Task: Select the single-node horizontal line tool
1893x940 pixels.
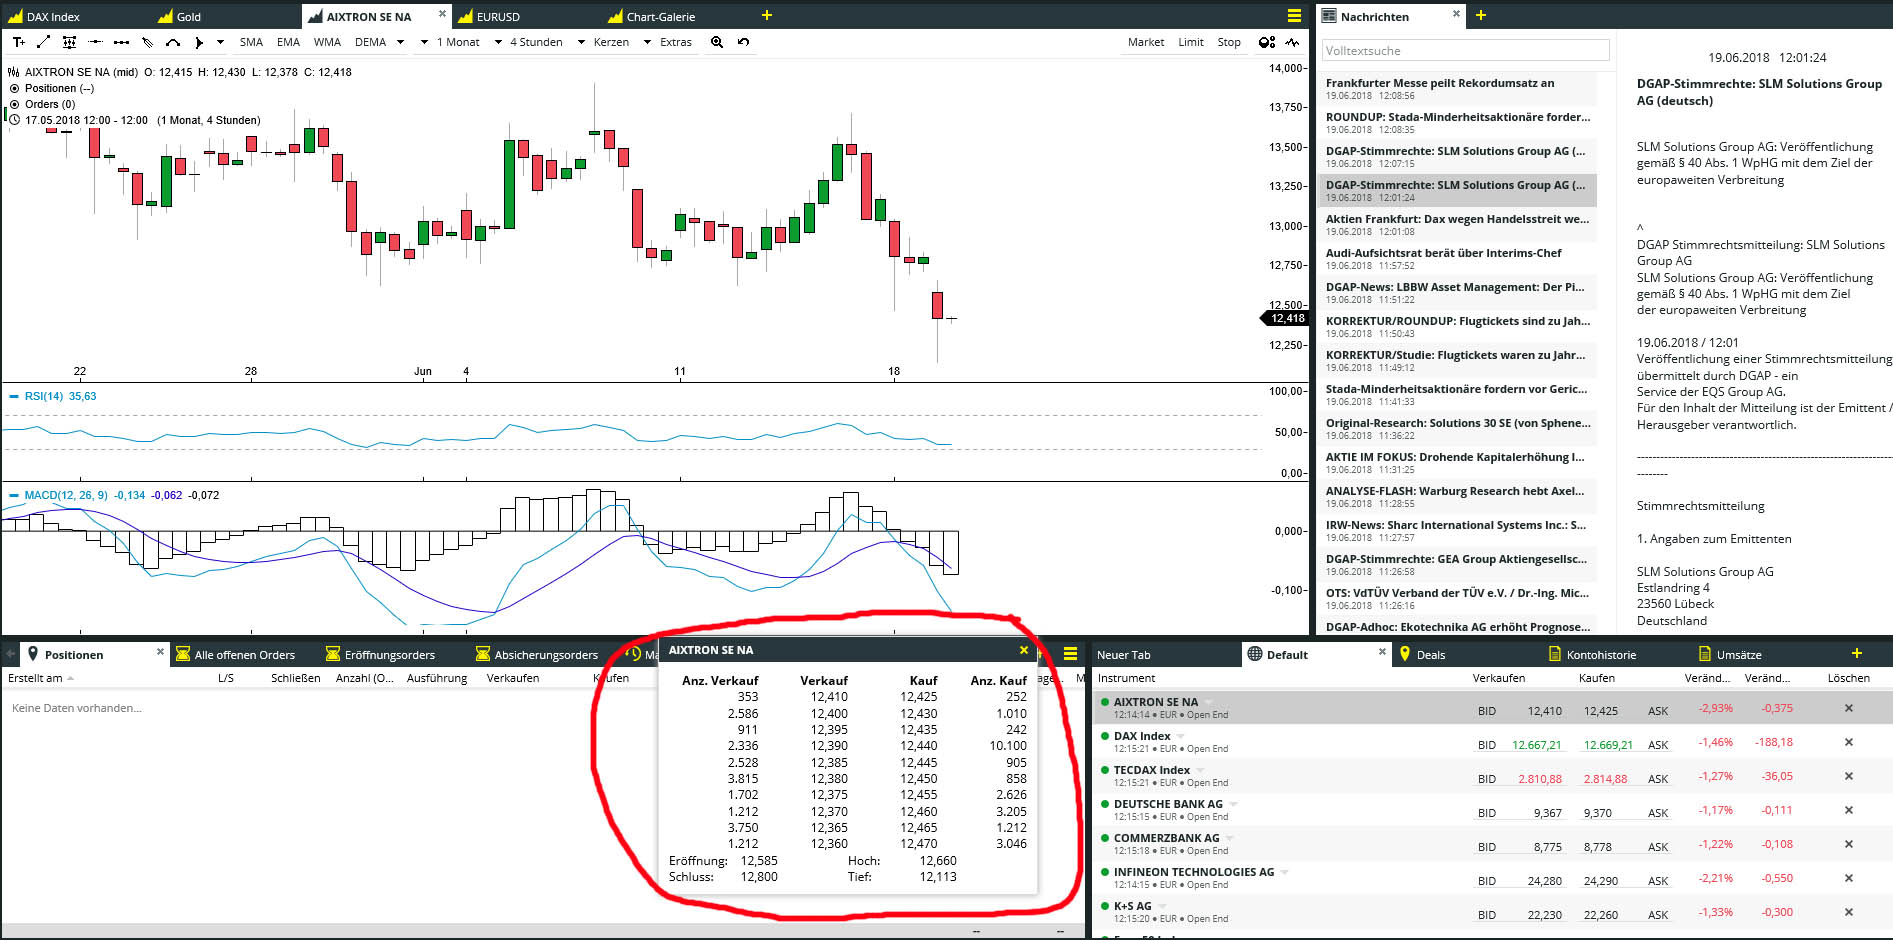Action: [95, 42]
